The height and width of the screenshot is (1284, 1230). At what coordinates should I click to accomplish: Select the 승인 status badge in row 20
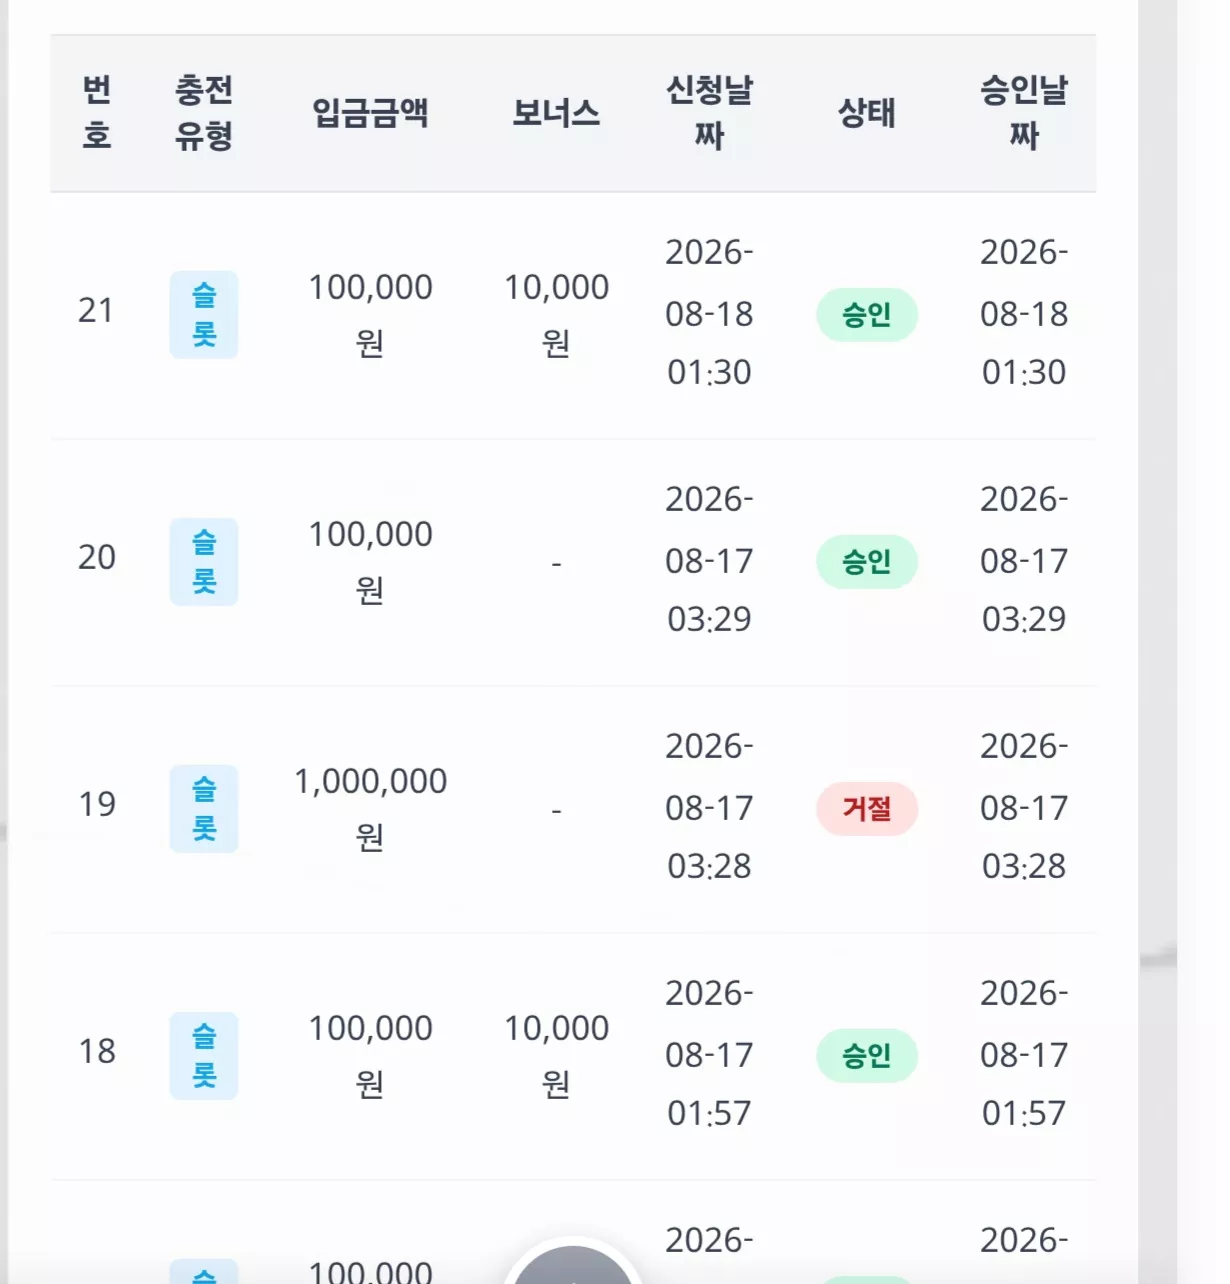tap(867, 562)
